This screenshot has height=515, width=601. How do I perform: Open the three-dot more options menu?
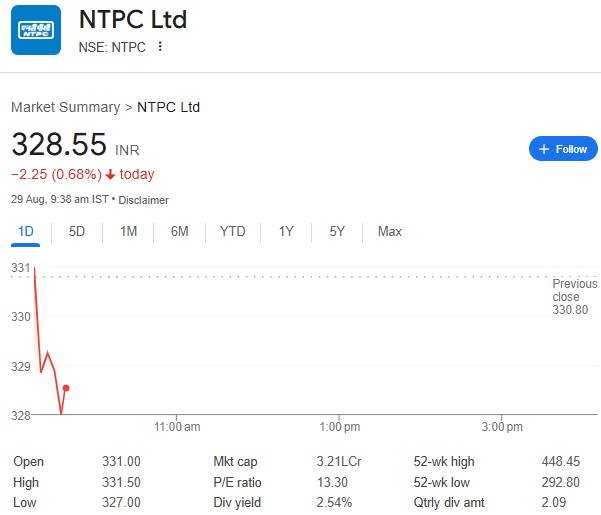(160, 47)
